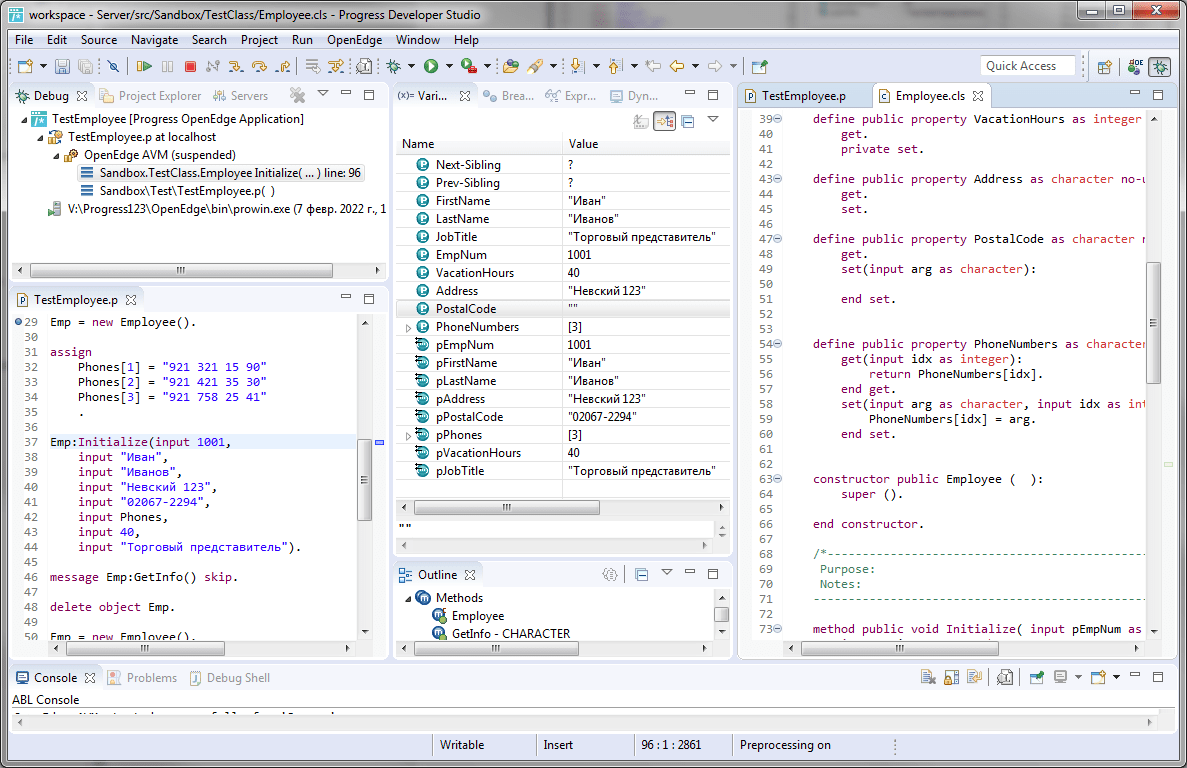Collapse the TestEmployee application tree node
The image size is (1187, 768).
point(24,120)
